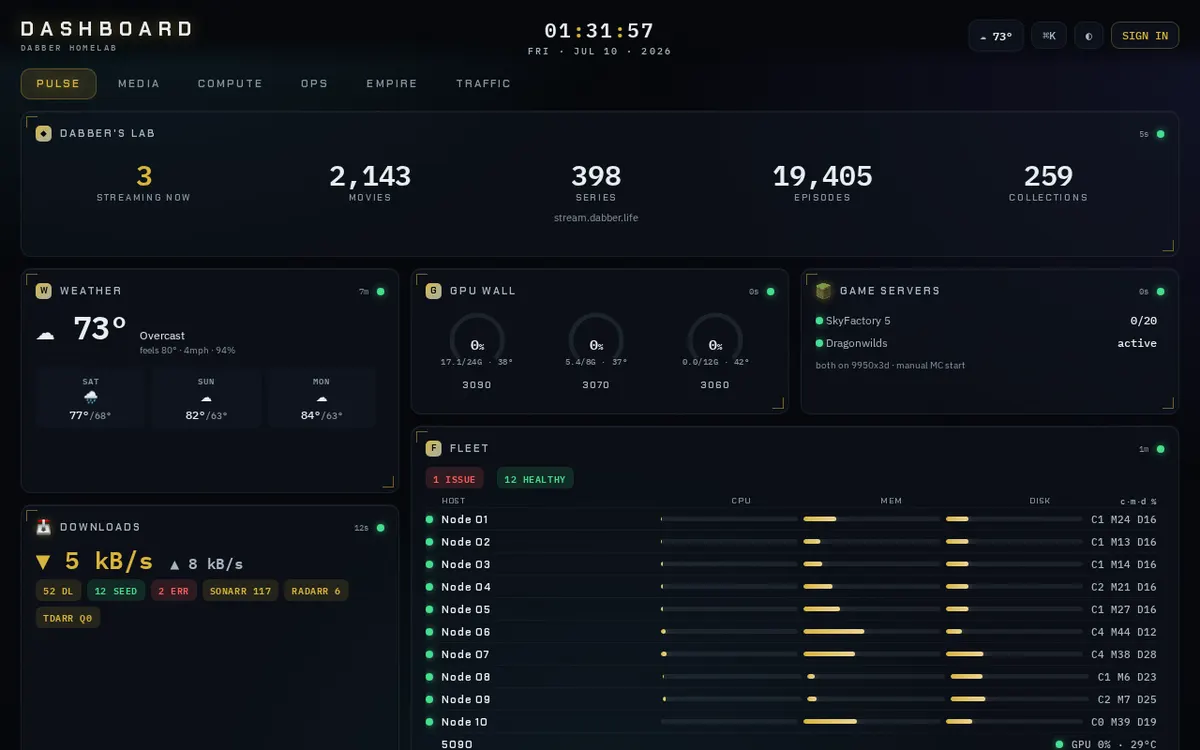Click the upload speed 8 kB/s readout
This screenshot has width=1200, height=750.
(x=206, y=564)
